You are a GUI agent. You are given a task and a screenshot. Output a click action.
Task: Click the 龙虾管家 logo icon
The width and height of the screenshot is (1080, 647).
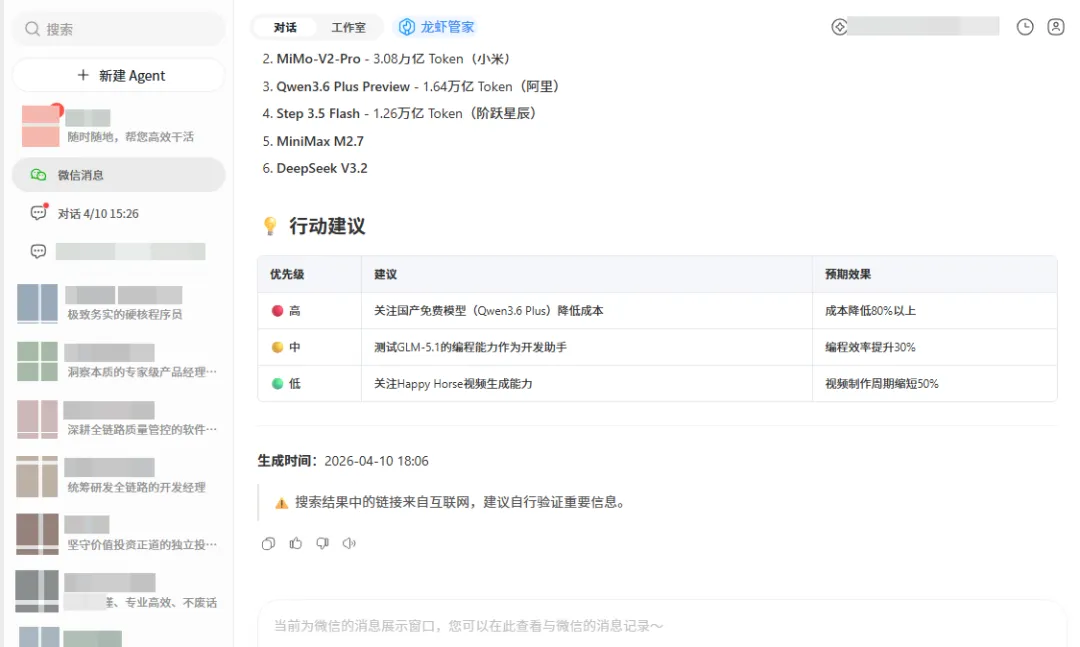click(407, 27)
